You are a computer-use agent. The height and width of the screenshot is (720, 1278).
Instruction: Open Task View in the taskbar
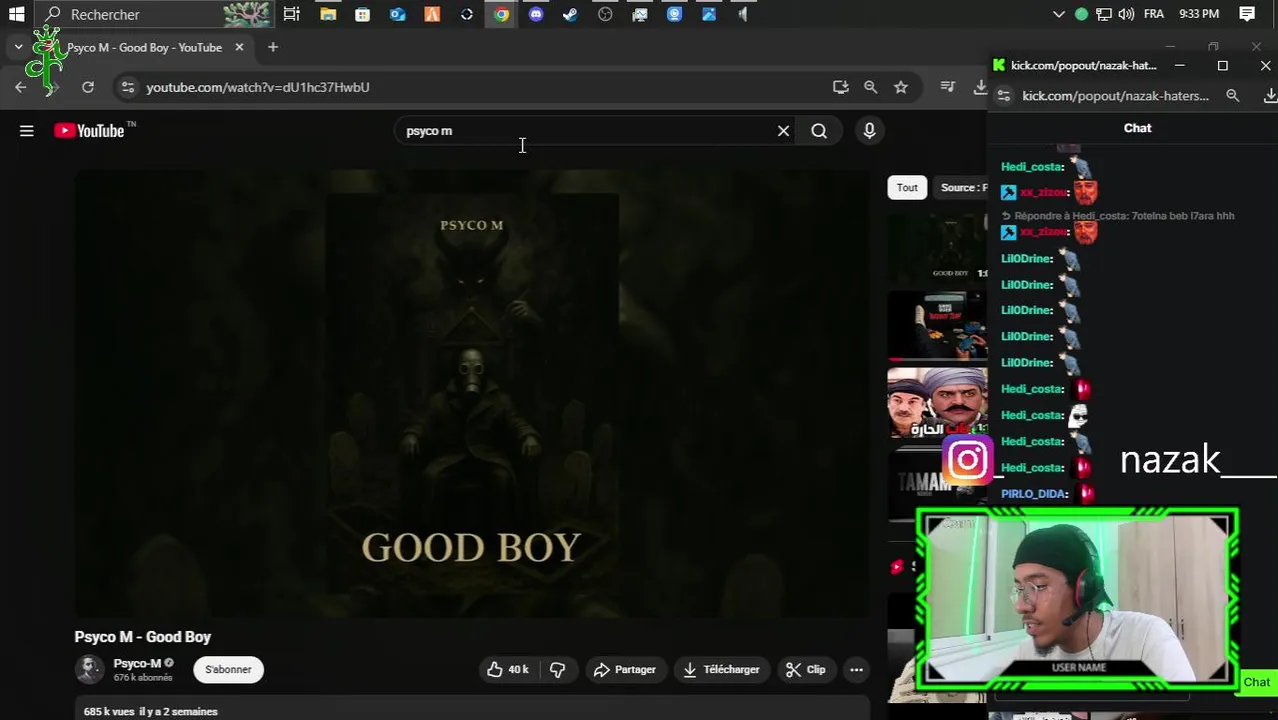click(291, 14)
